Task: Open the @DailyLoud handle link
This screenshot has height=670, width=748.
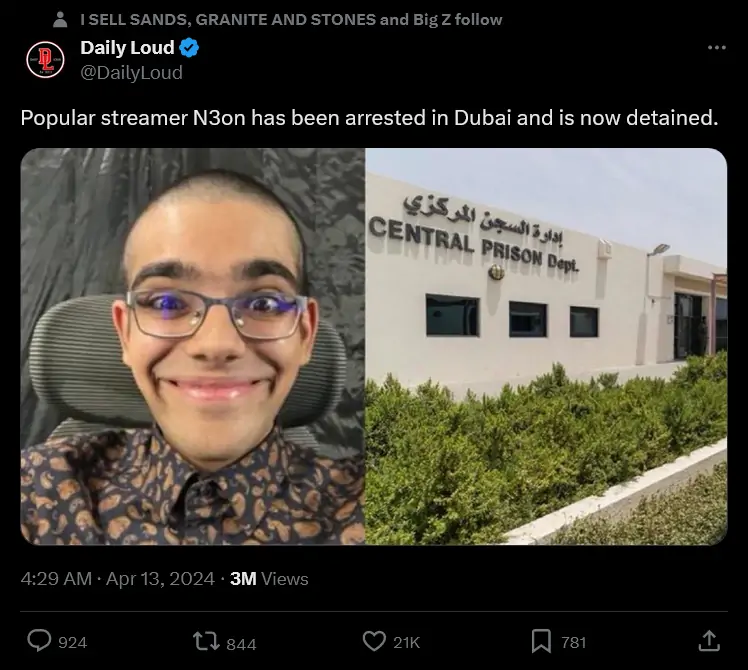Action: [131, 73]
